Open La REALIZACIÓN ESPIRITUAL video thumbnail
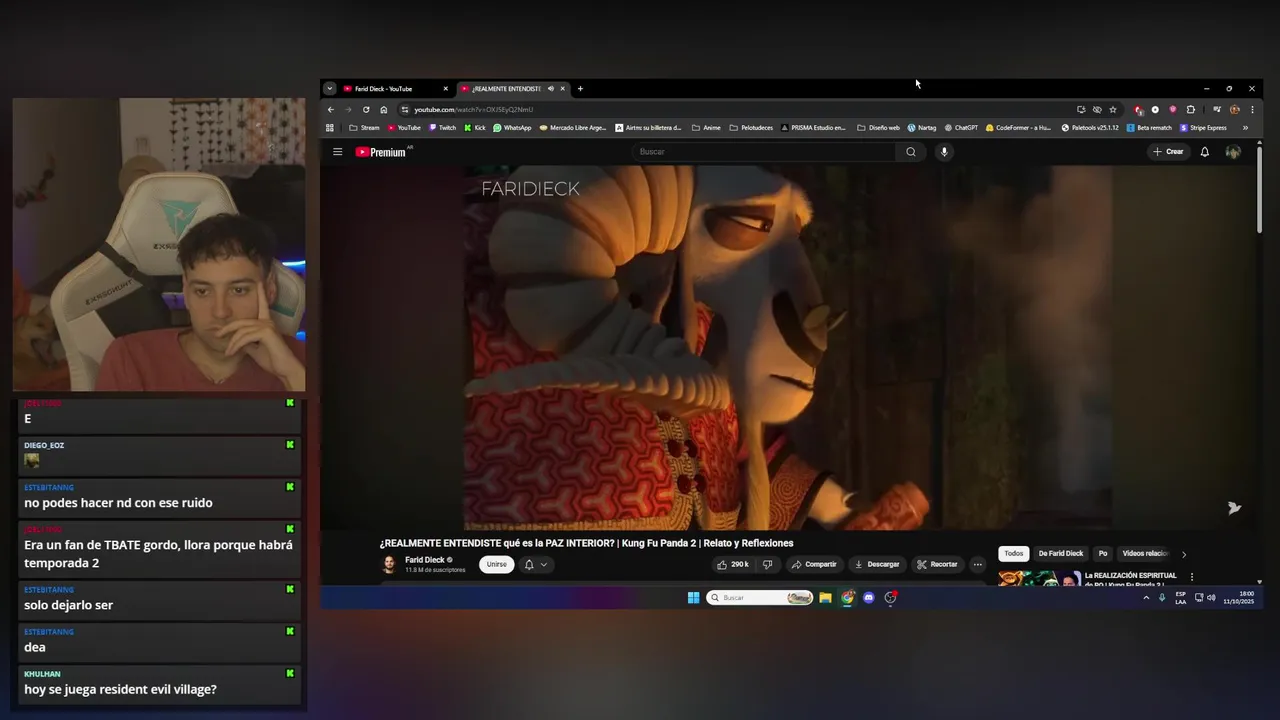1280x720 pixels. pos(1039,578)
